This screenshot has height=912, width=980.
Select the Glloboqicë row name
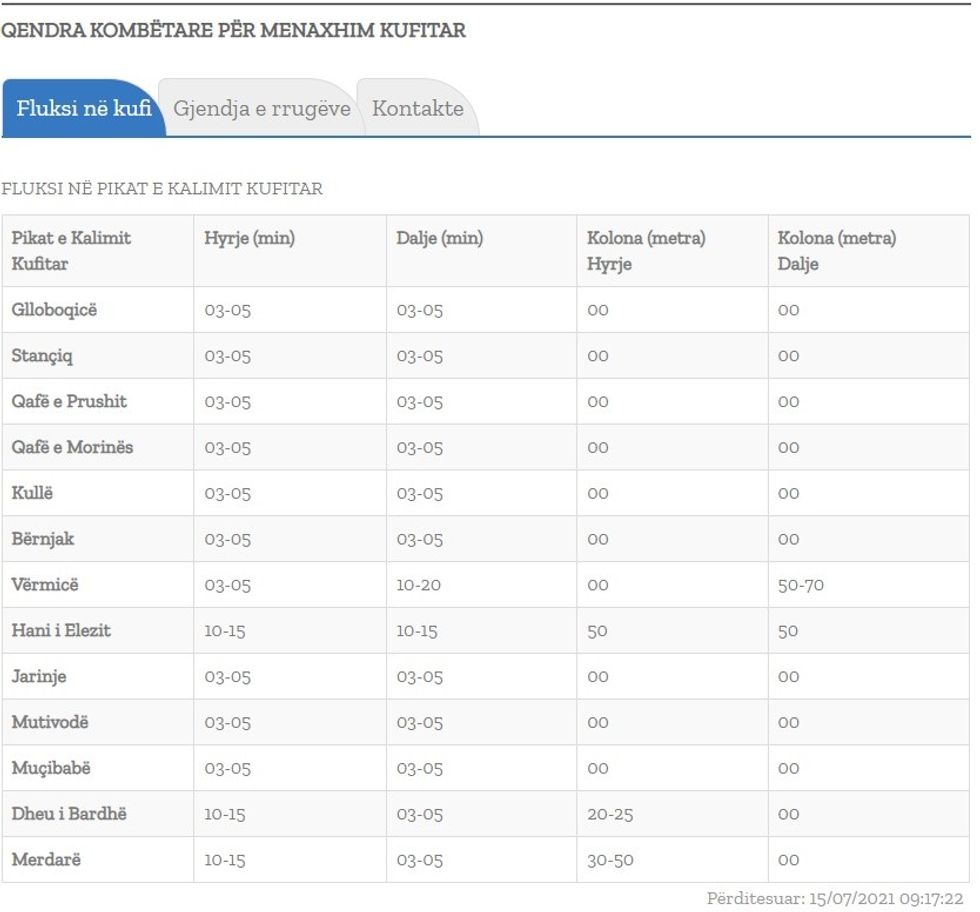54,310
